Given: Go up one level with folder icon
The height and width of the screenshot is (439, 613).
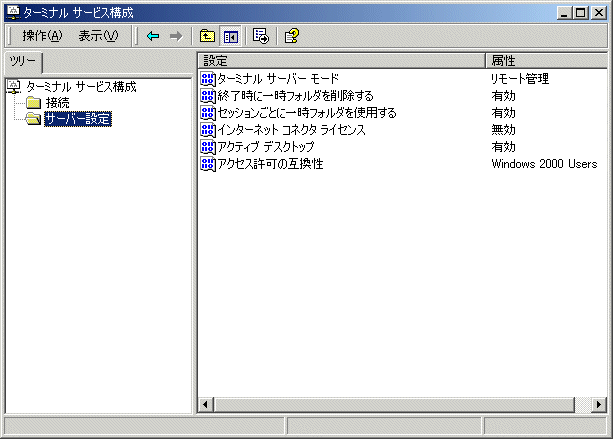Looking at the screenshot, I should 207,36.
